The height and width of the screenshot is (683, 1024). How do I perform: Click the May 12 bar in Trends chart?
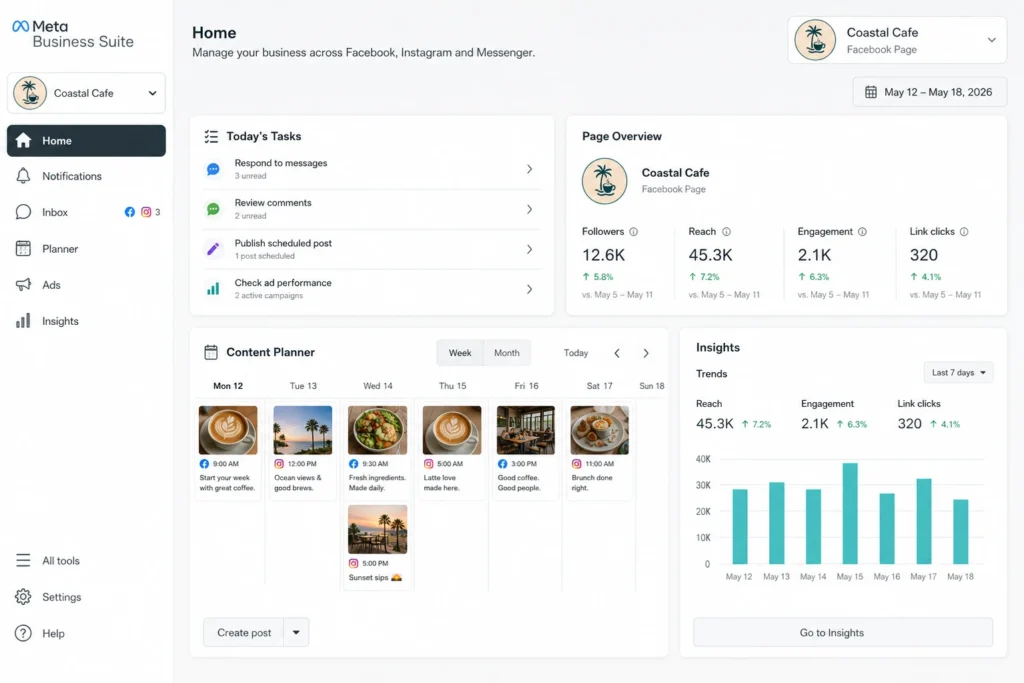click(739, 526)
